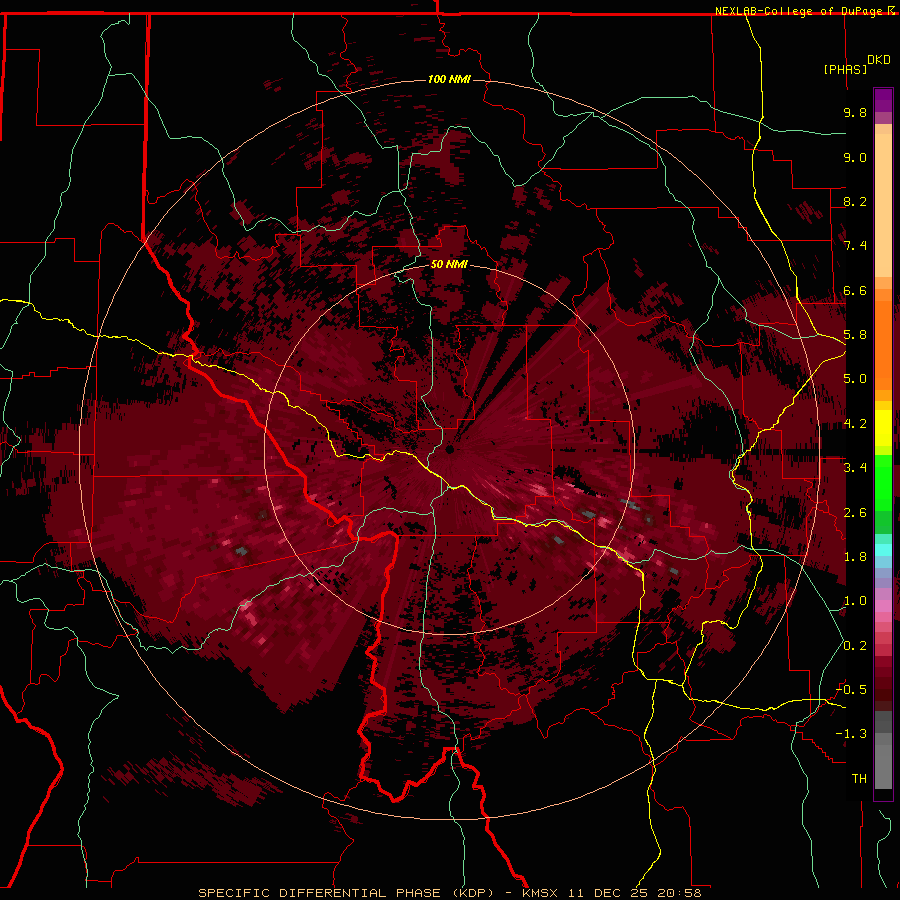Viewport: 900px width, 900px height.
Task: Click the 9.0 legend value
Action: coord(855,157)
